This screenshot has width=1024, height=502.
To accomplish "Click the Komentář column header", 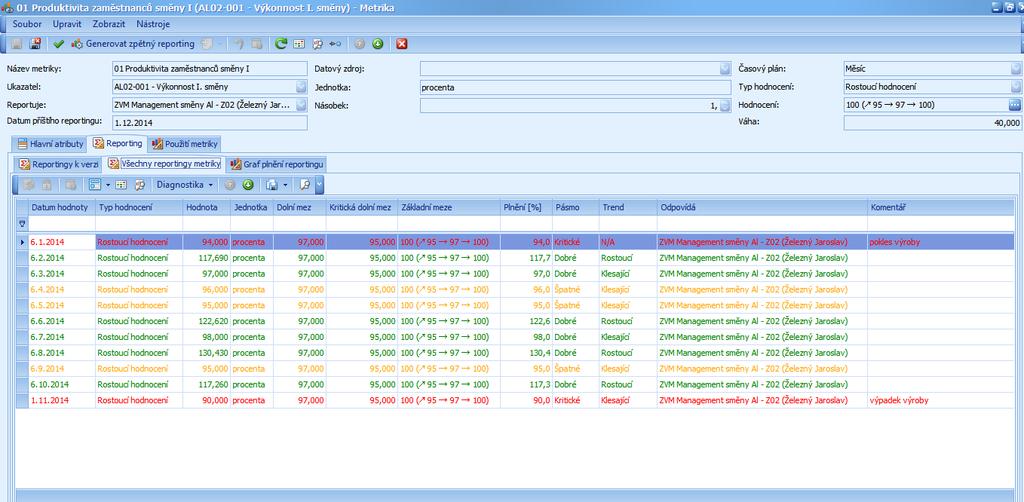I will click(x=940, y=207).
